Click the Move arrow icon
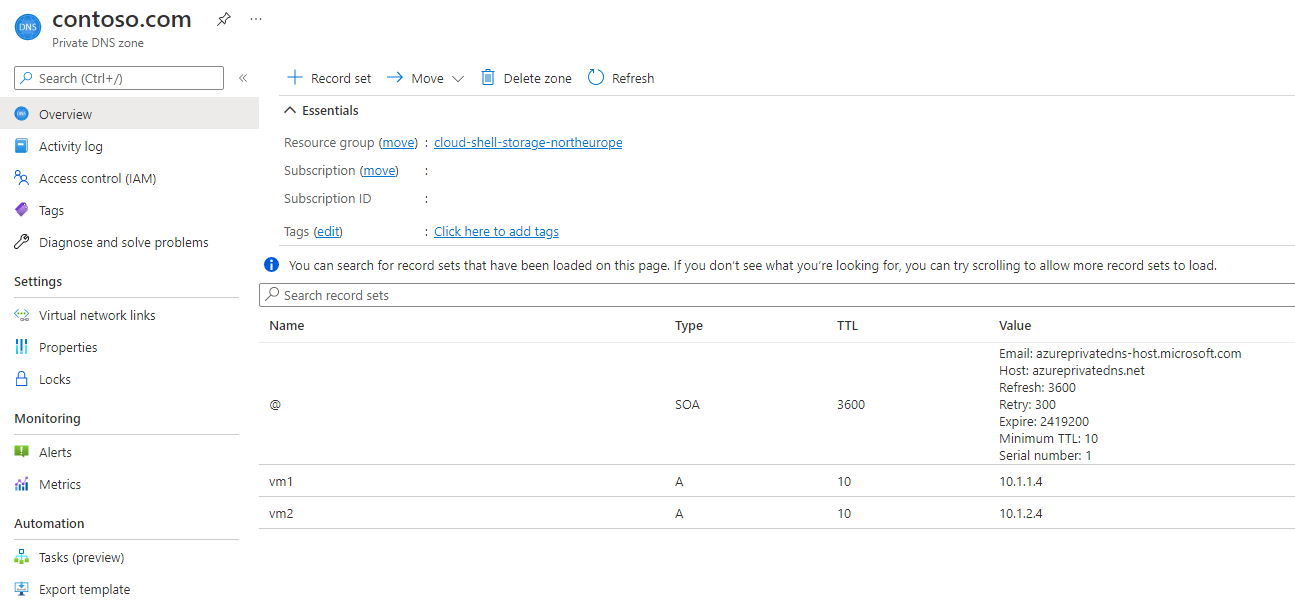Viewport: 1295px width, 614px height. (x=394, y=77)
